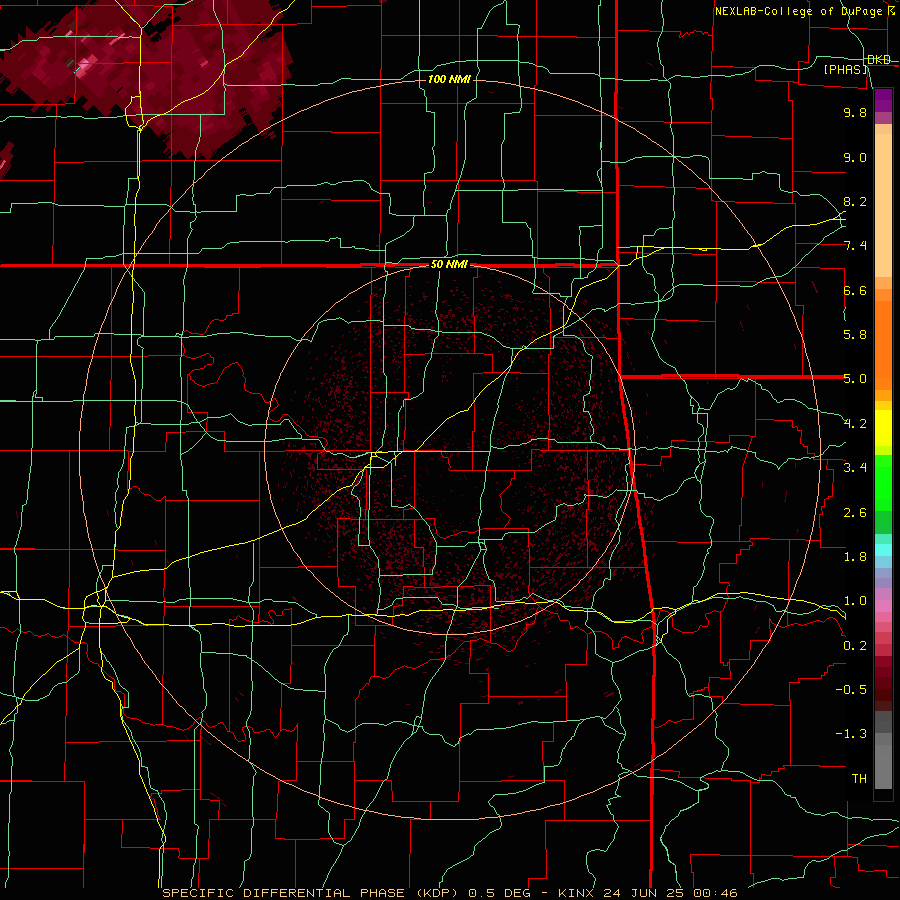Click the 5.0 value on the legend

[x=855, y=379]
